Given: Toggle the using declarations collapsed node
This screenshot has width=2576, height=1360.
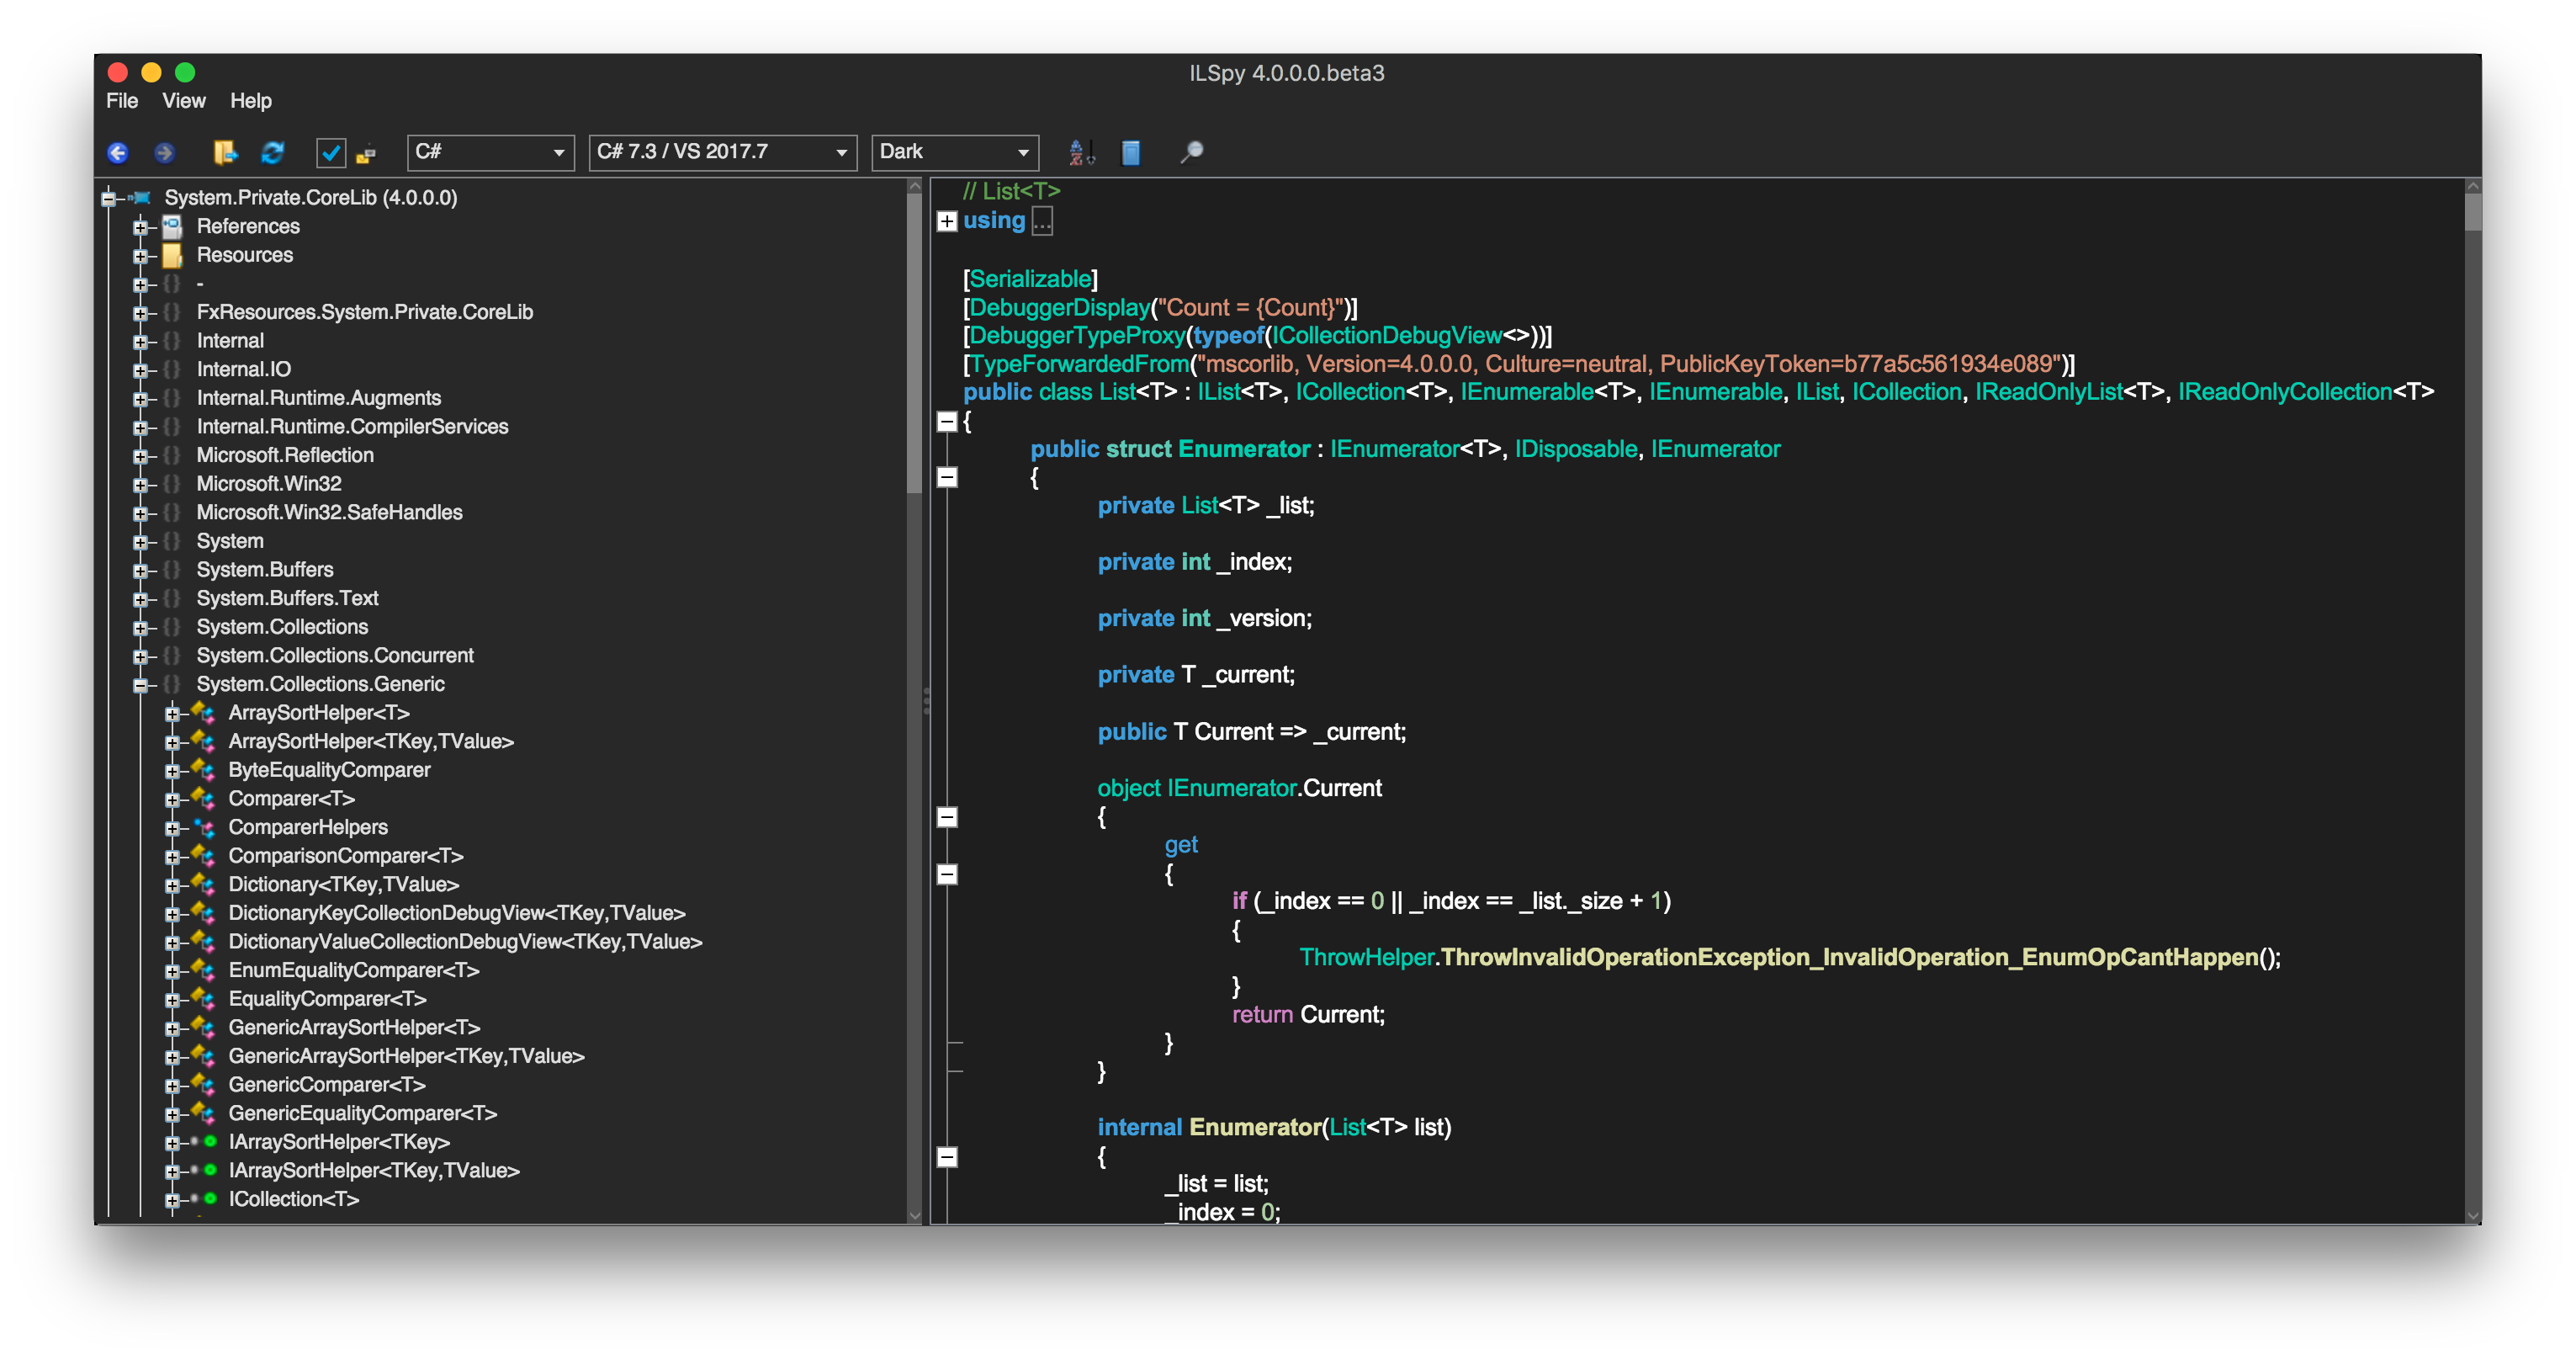Looking at the screenshot, I should click(947, 221).
